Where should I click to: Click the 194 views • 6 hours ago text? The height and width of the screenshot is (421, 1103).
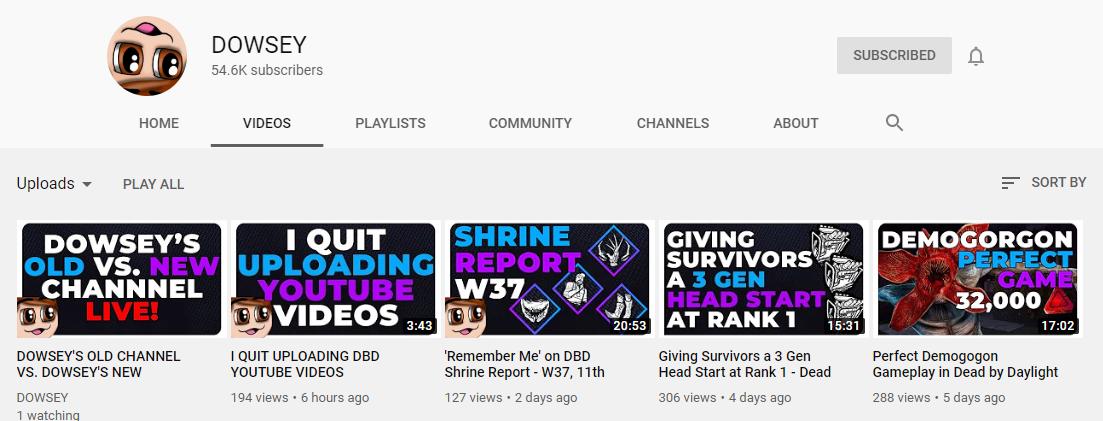(x=300, y=398)
